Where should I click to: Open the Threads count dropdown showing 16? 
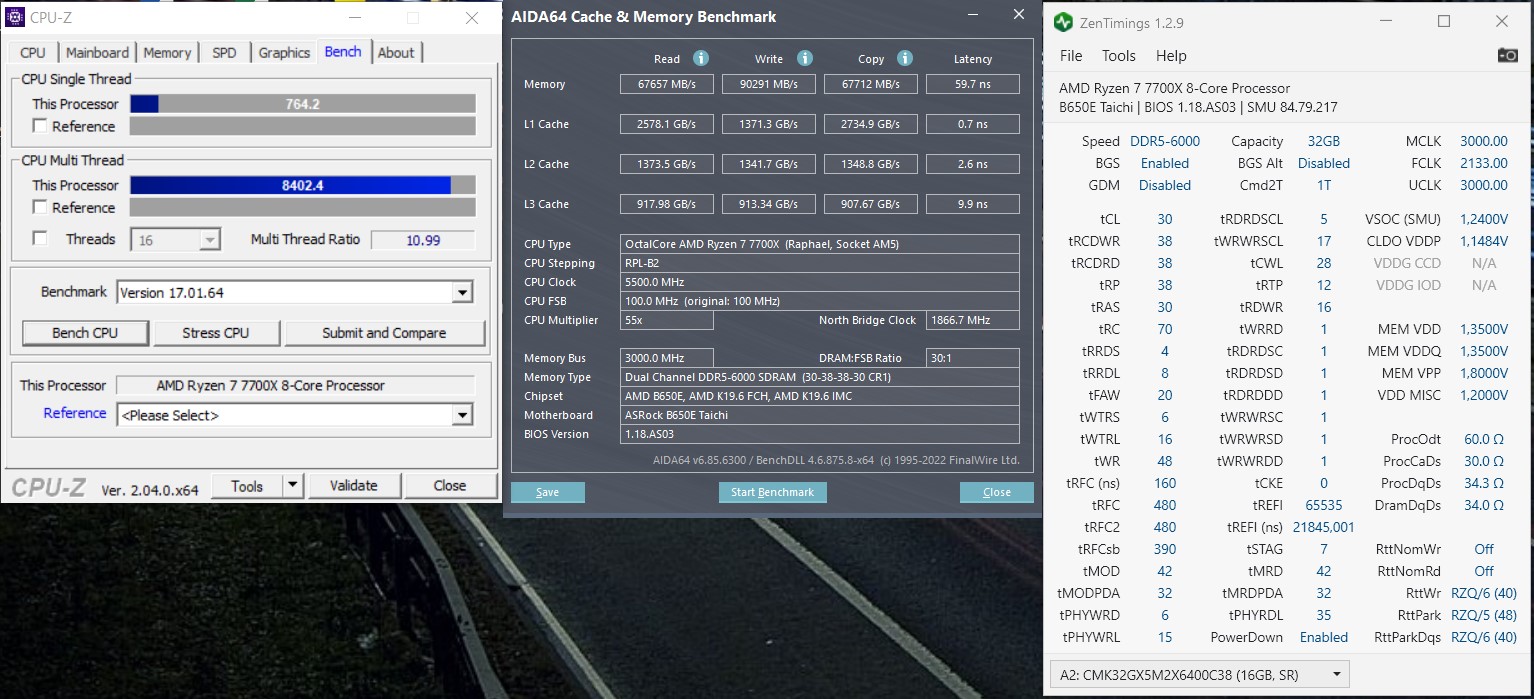point(209,240)
